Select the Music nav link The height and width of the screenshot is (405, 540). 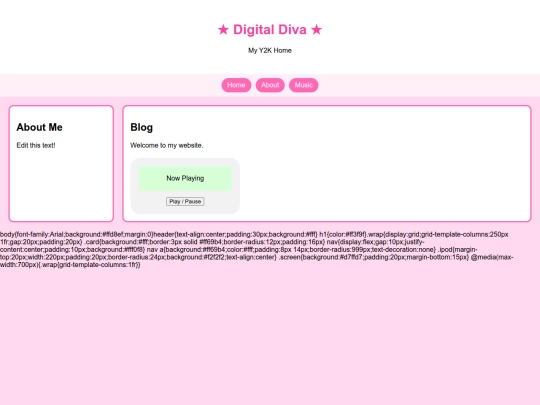click(303, 85)
